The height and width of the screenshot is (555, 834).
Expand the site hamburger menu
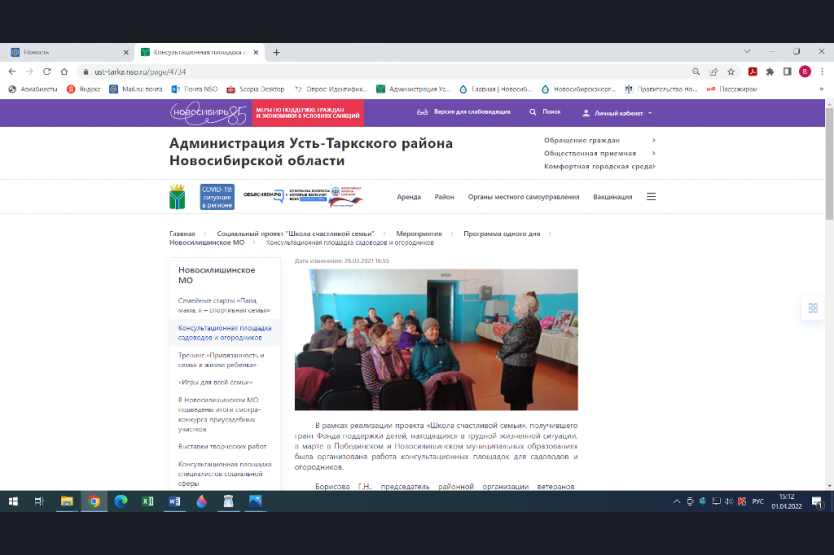(x=651, y=196)
